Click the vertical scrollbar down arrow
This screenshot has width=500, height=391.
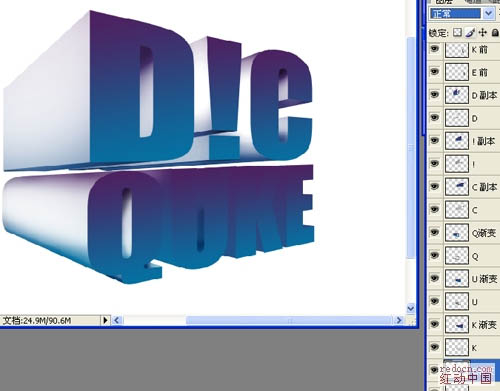[x=411, y=308]
